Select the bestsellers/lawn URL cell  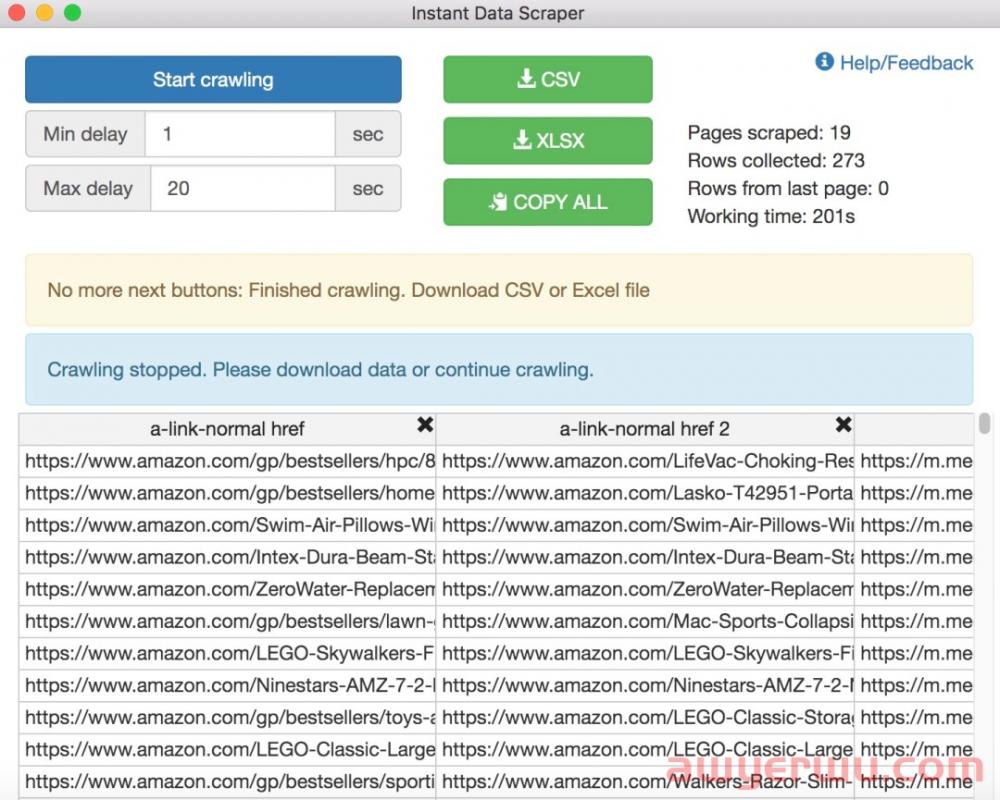(228, 621)
